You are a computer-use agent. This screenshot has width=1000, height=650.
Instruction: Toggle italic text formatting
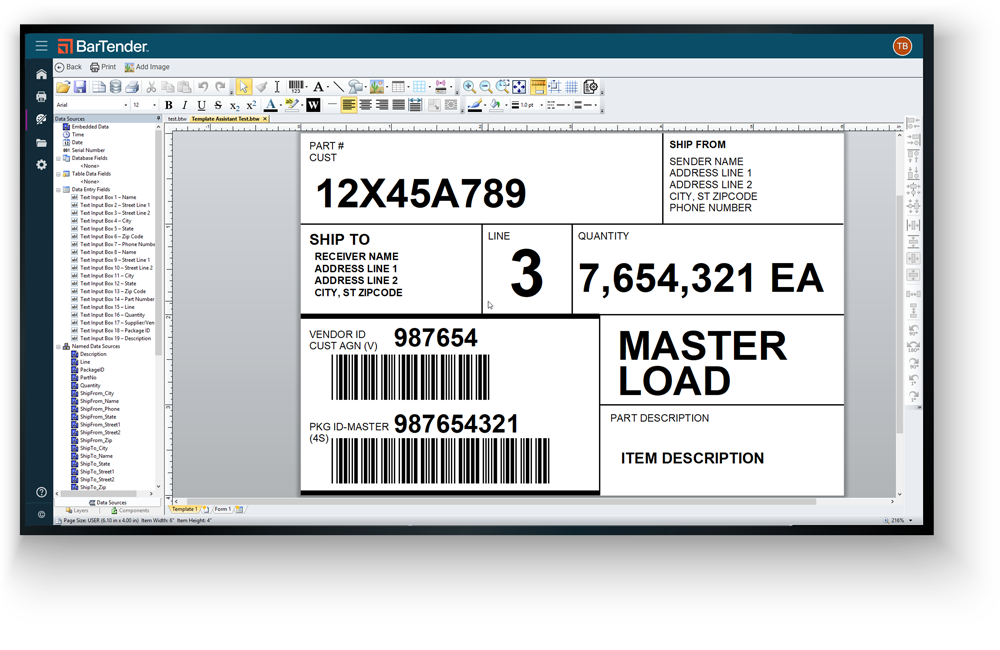pyautogui.click(x=185, y=104)
